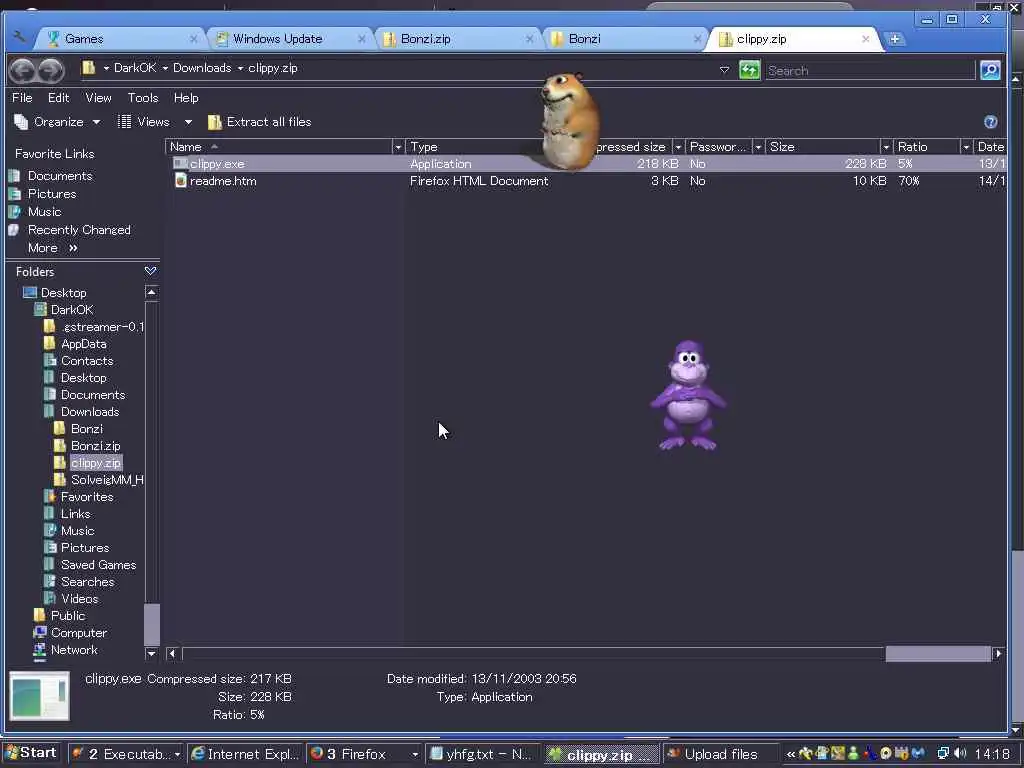The width and height of the screenshot is (1024, 768).
Task: Open the Help menu
Action: tap(186, 98)
